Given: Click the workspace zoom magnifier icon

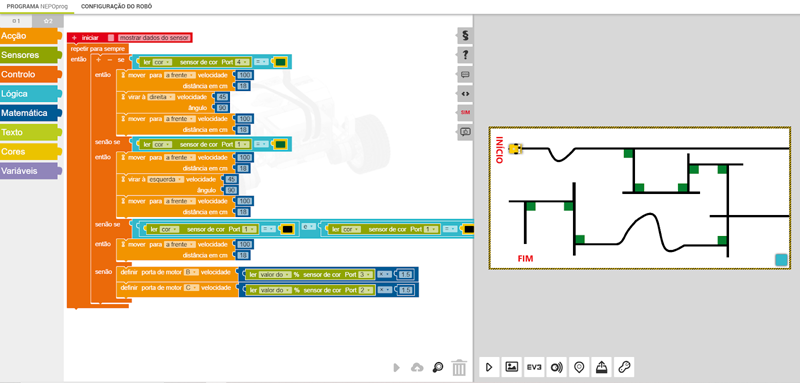Looking at the screenshot, I should (x=437, y=367).
